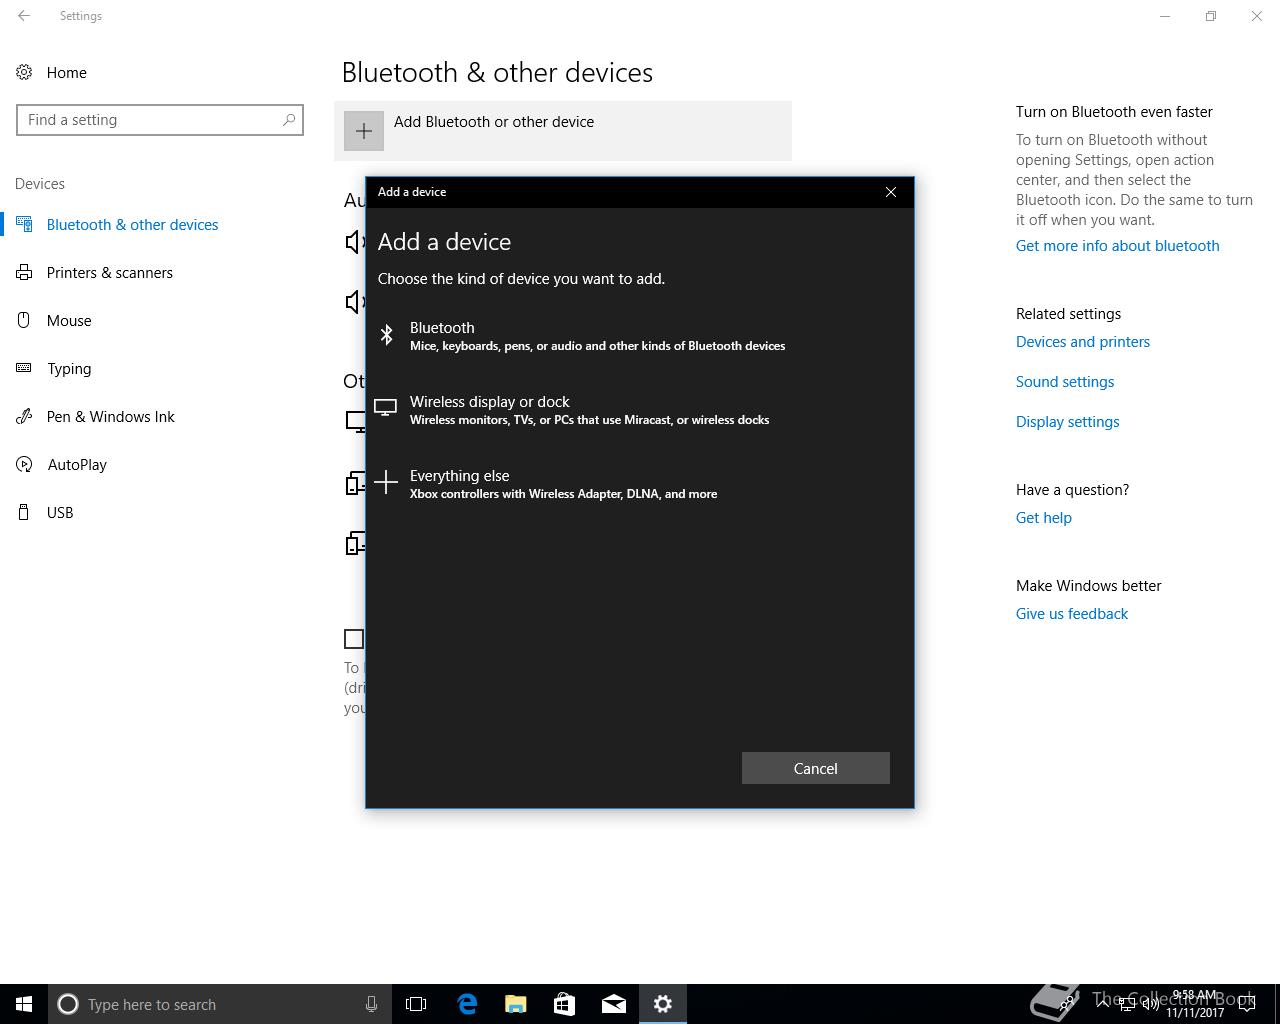This screenshot has height=1024, width=1280.
Task: Open Get more info about bluetooth
Action: coord(1117,246)
